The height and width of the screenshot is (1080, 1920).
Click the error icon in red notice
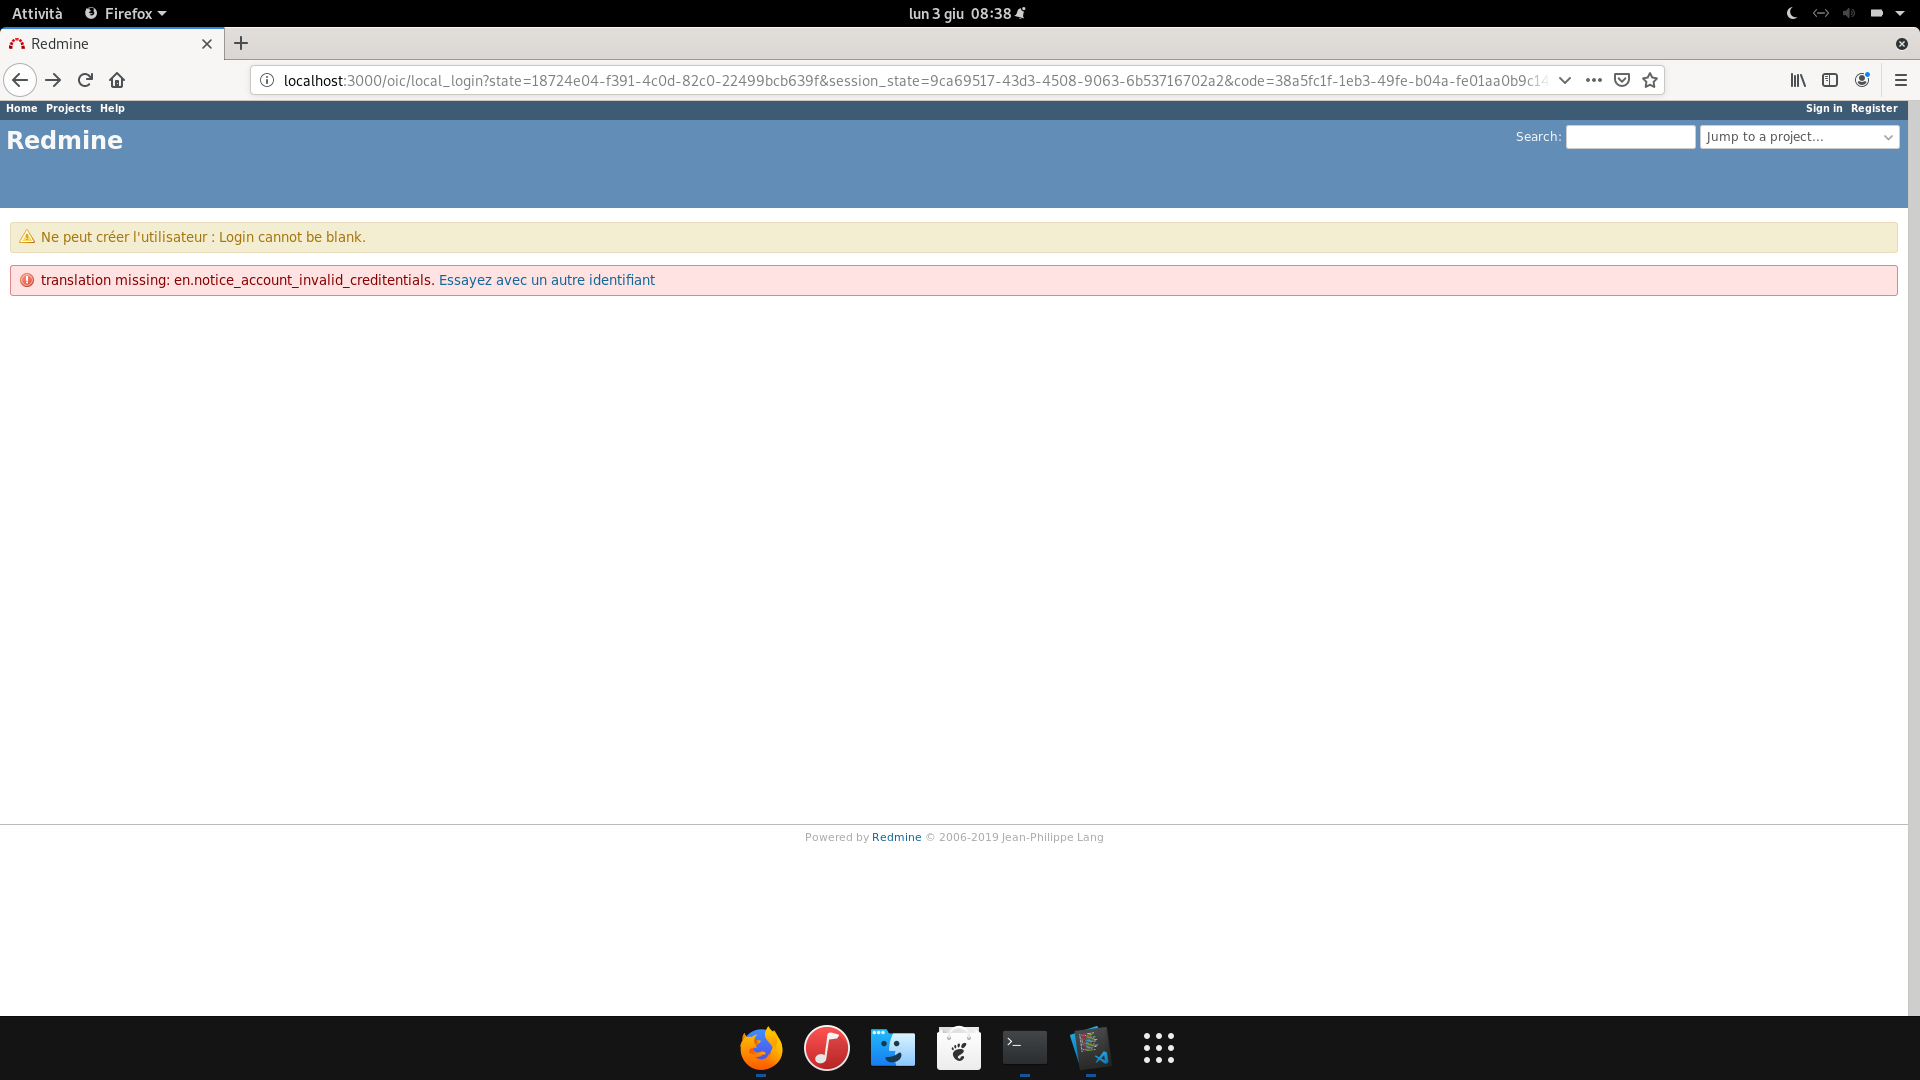coord(27,280)
